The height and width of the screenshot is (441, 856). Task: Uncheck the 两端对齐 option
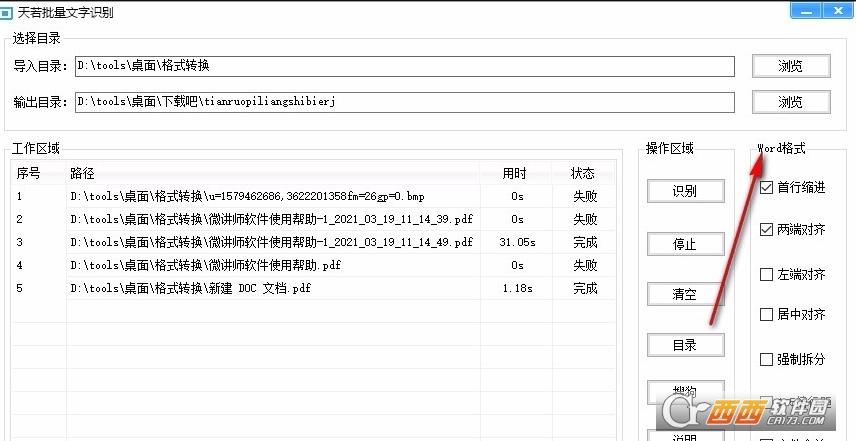(x=766, y=230)
